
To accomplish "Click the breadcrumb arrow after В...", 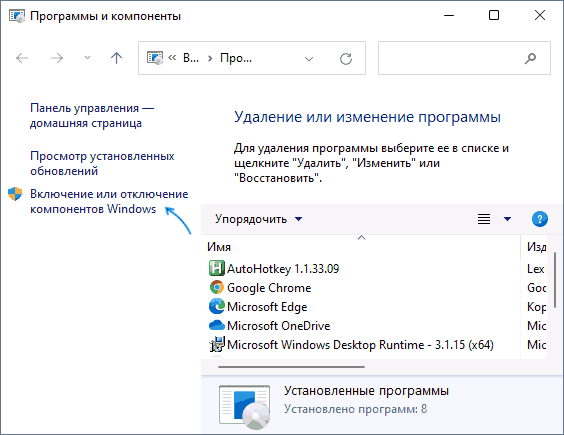I will click(x=210, y=58).
